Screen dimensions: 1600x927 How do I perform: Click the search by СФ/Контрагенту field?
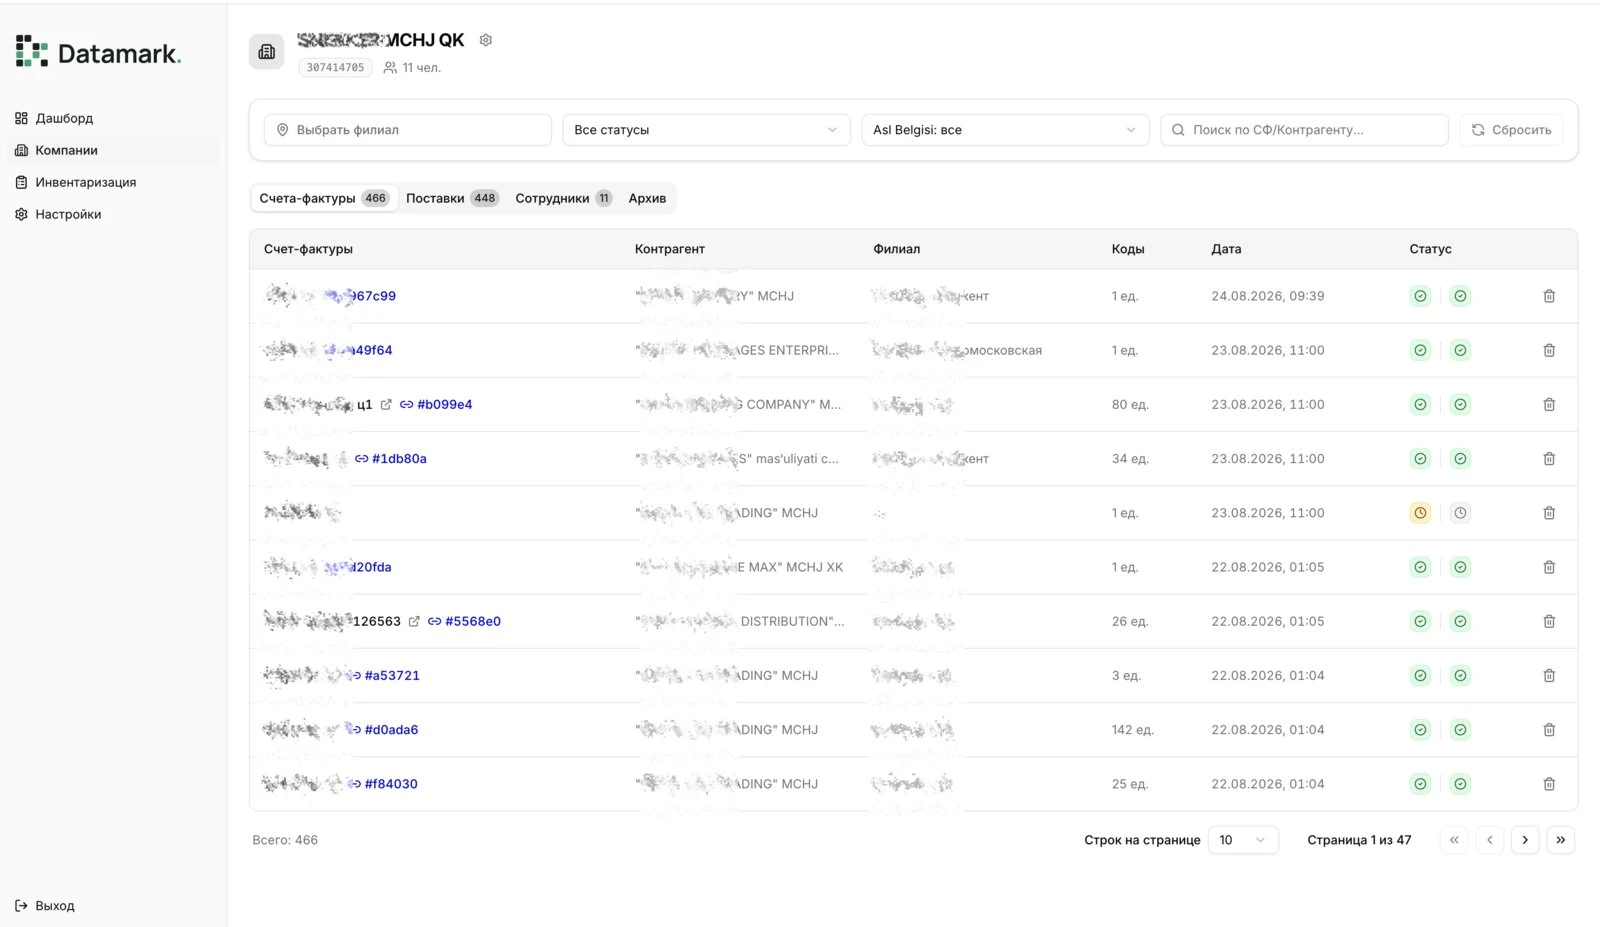click(1304, 130)
